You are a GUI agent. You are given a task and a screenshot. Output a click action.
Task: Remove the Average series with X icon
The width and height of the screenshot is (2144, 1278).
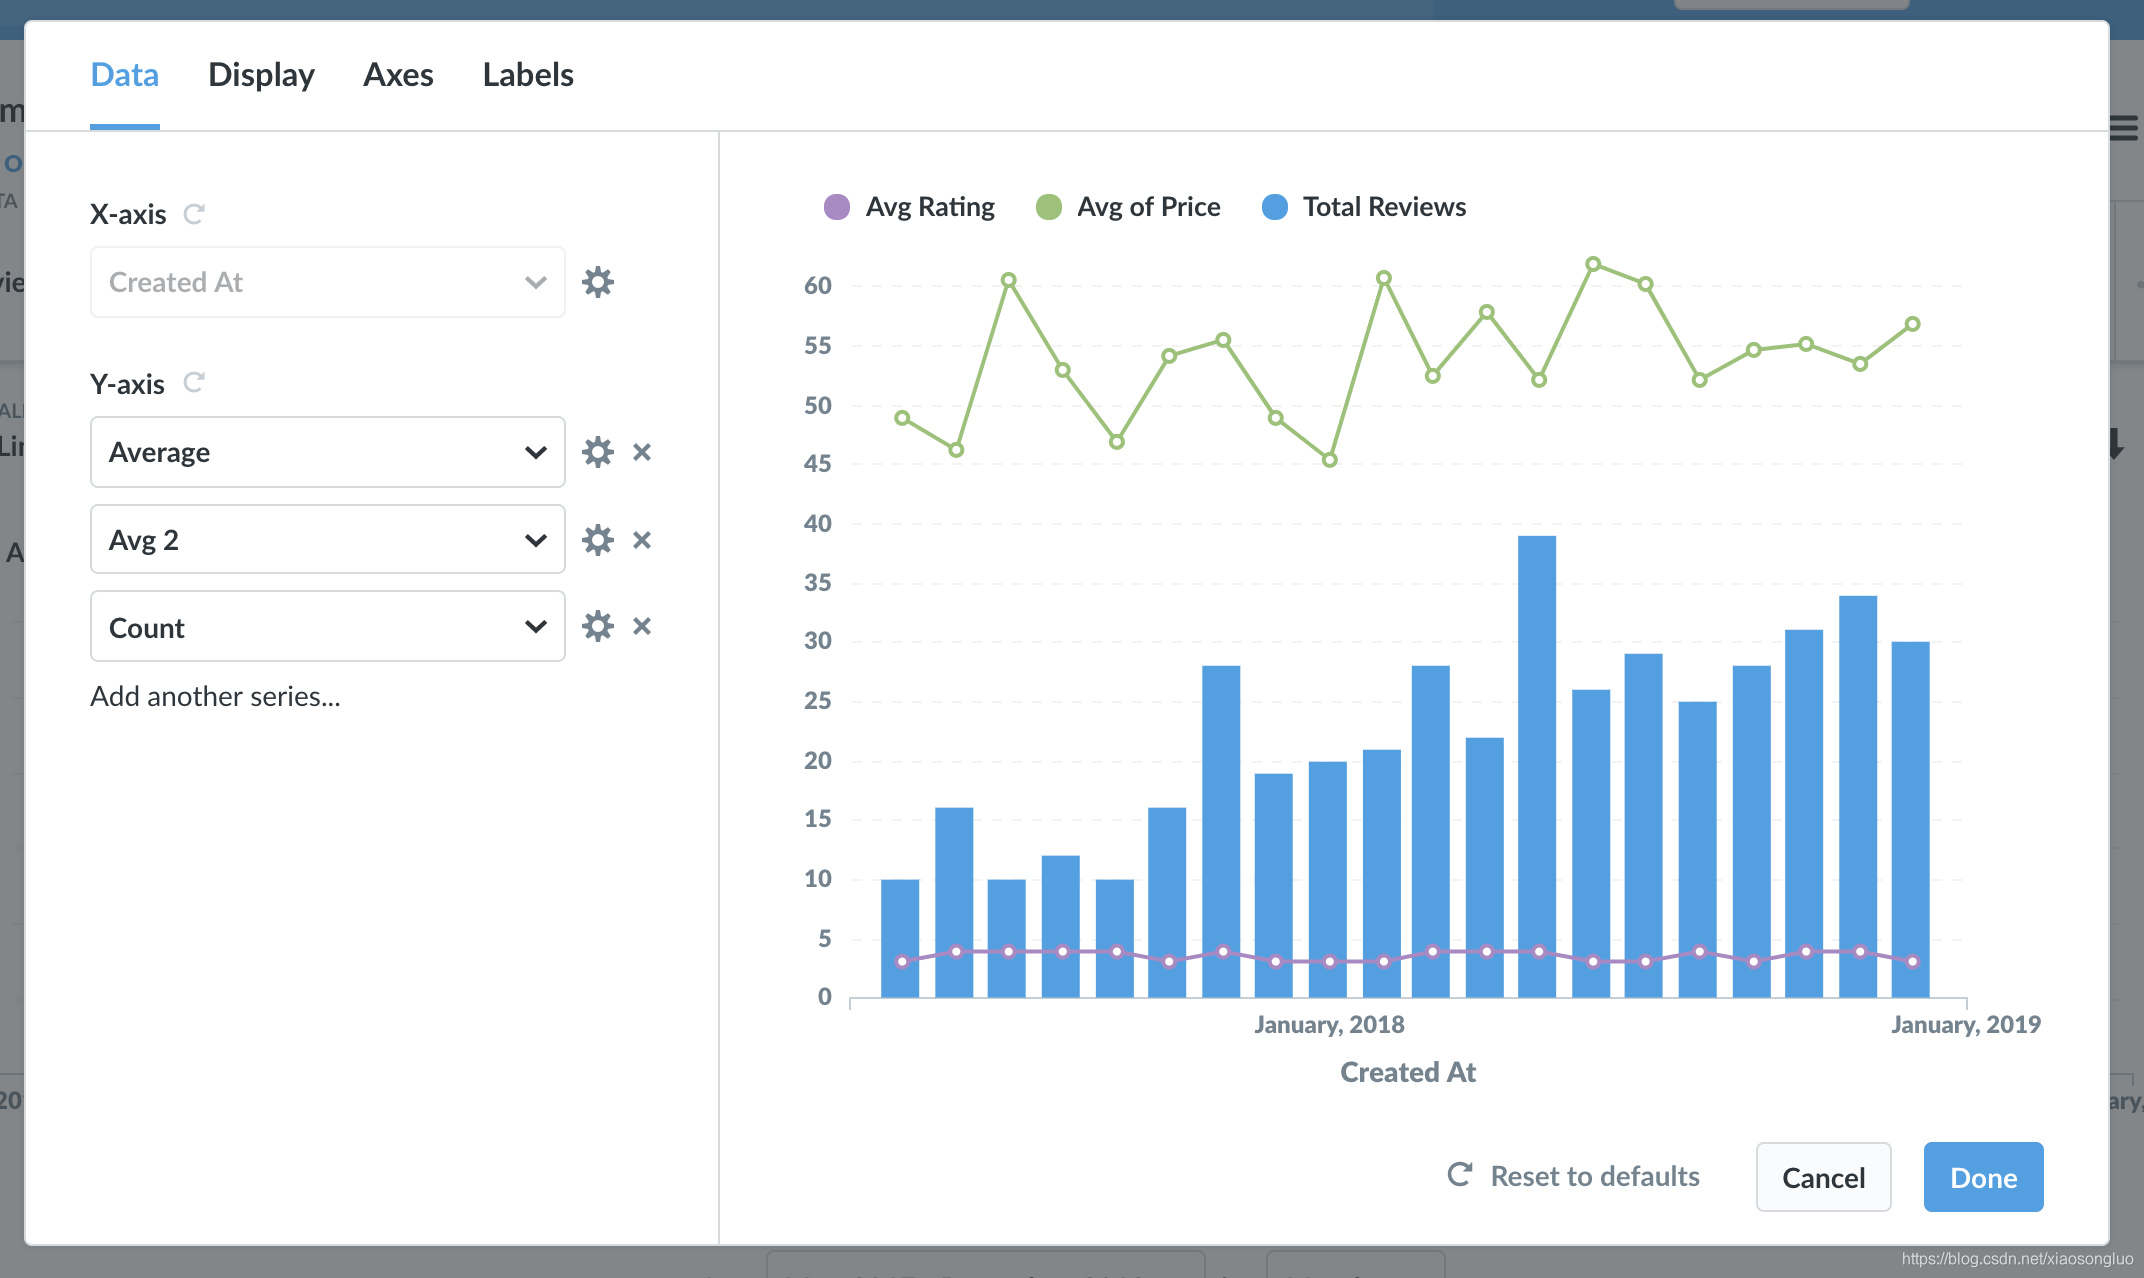[x=642, y=452]
